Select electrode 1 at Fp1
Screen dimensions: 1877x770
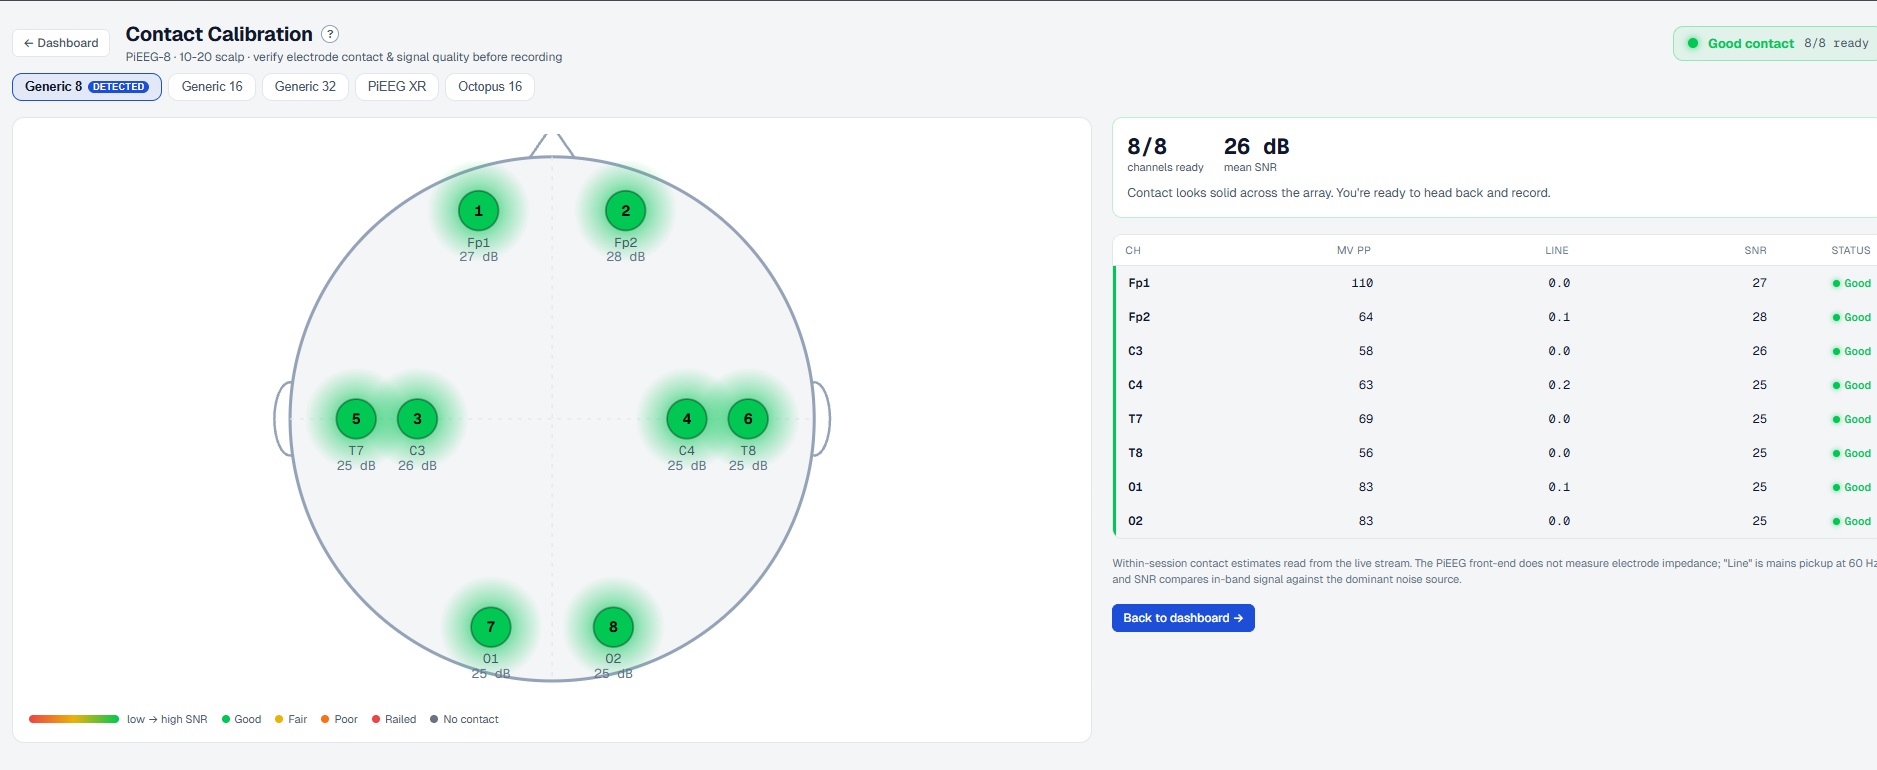point(478,211)
